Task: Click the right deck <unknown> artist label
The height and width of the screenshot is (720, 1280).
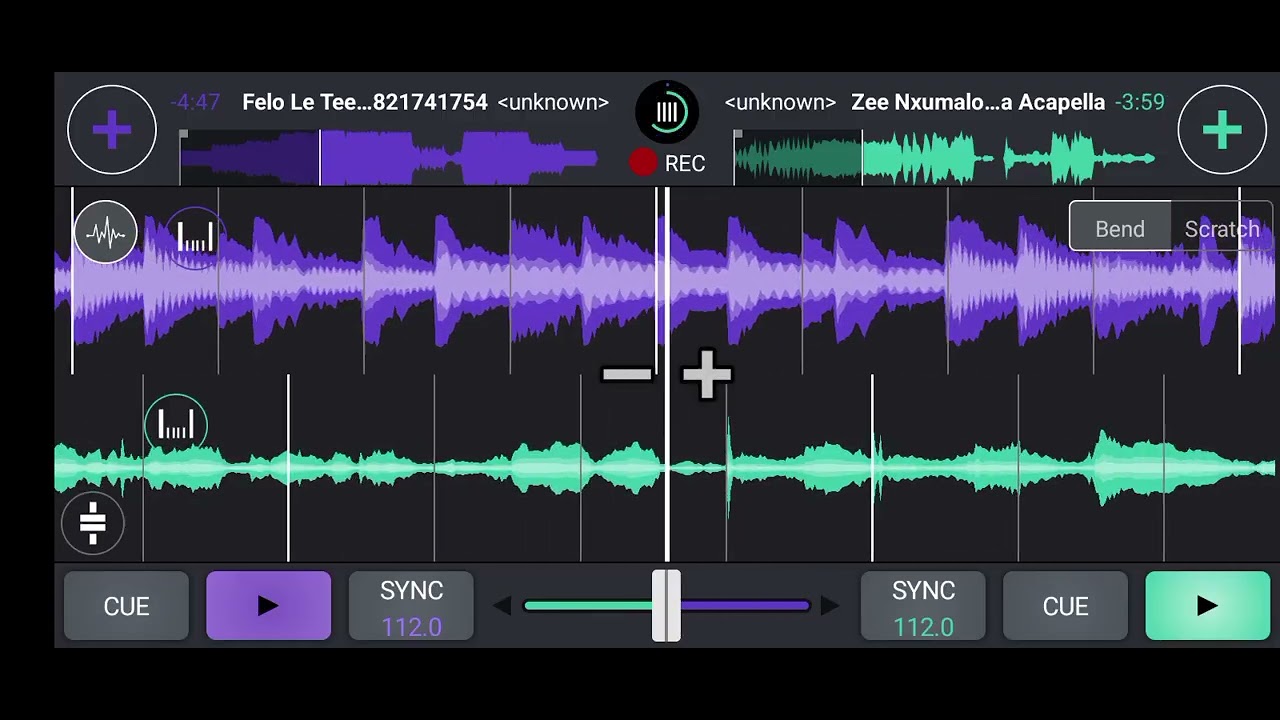Action: [780, 102]
